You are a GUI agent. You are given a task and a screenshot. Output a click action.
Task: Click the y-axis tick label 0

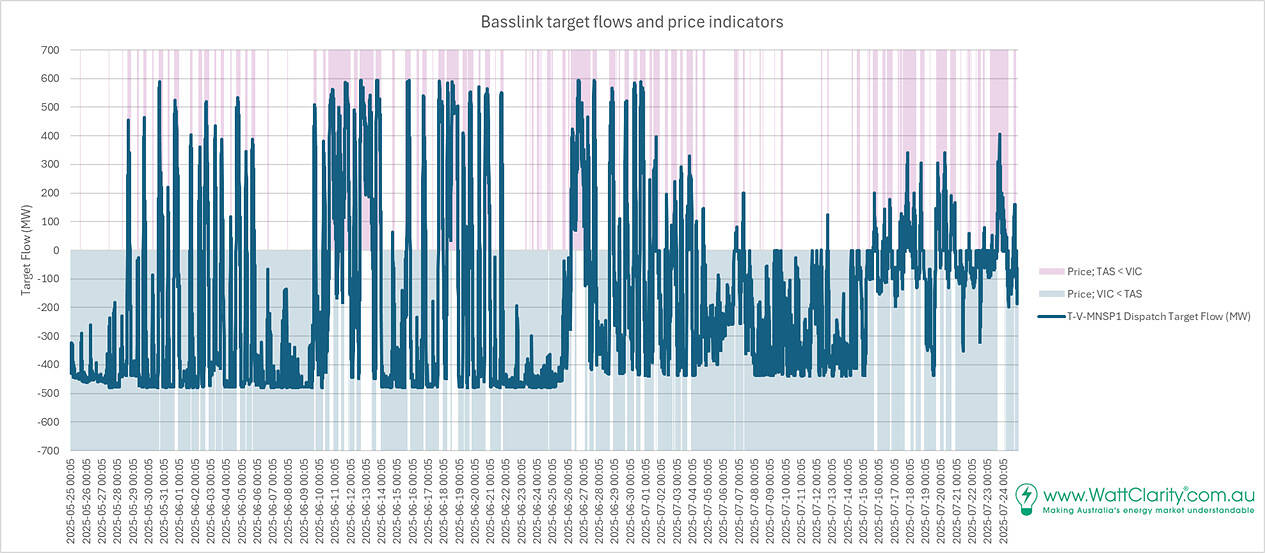point(57,250)
